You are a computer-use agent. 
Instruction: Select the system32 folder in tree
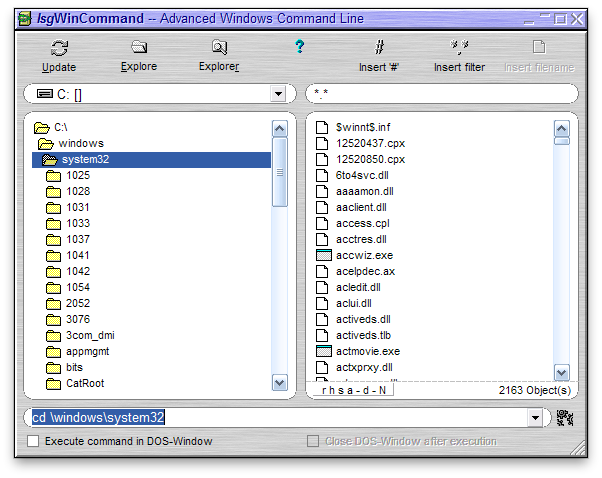tap(151, 160)
